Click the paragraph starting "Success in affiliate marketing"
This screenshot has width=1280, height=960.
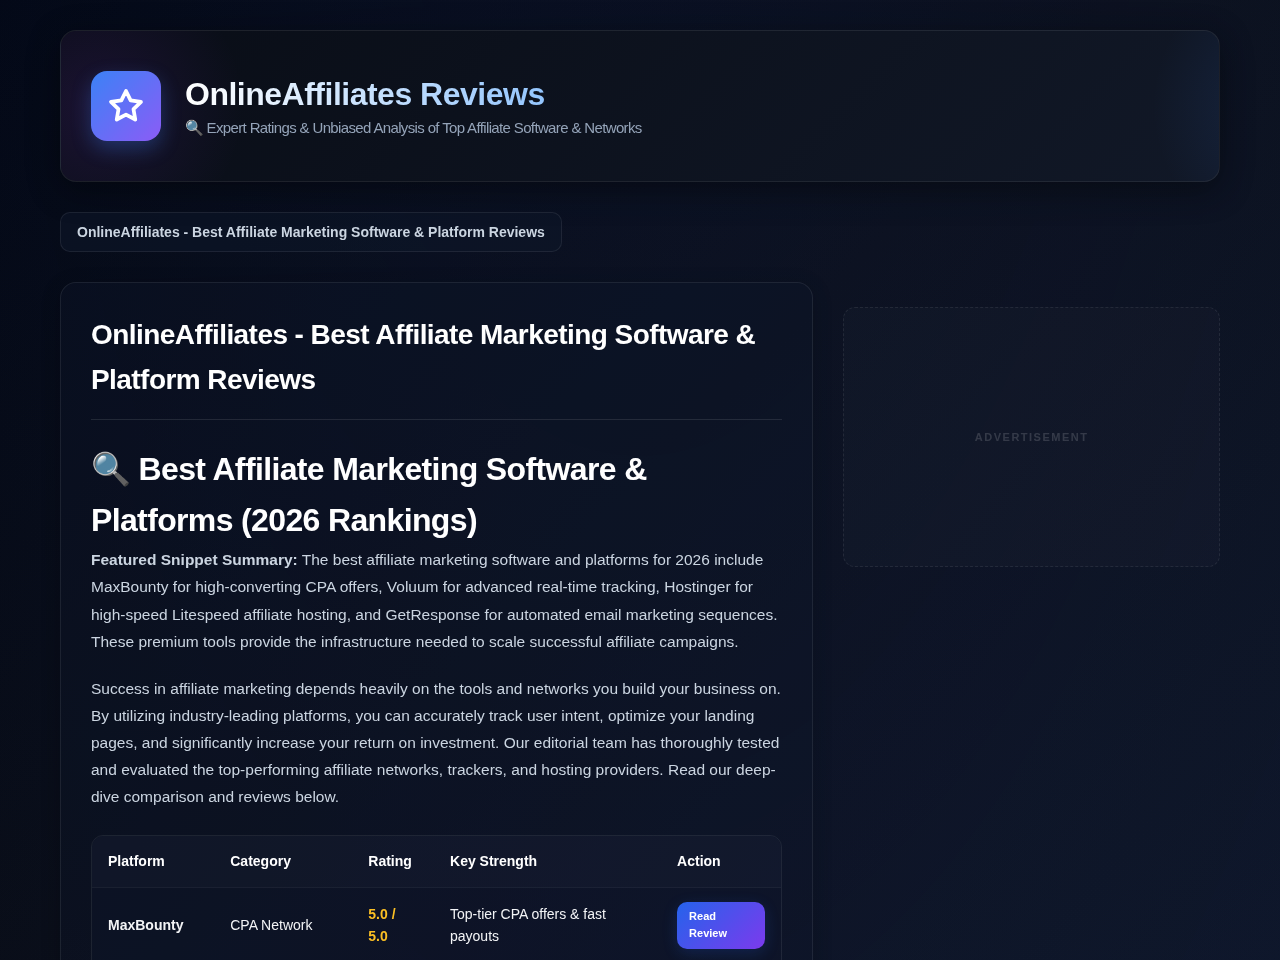click(x=436, y=743)
